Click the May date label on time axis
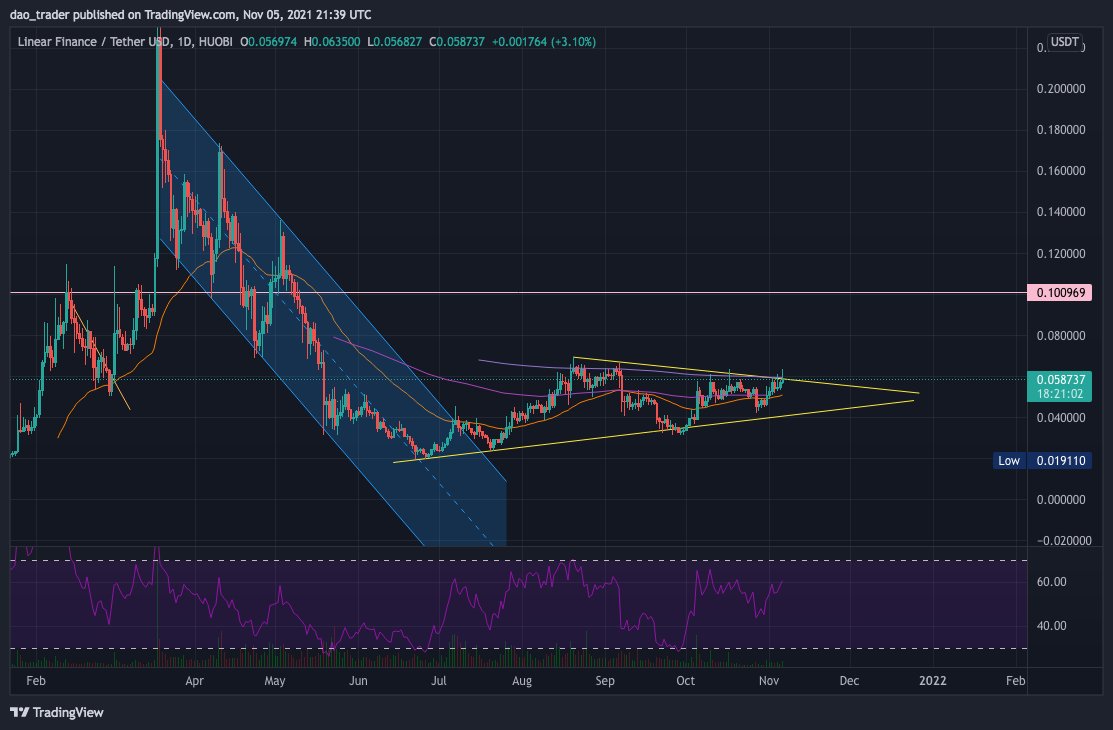This screenshot has height=730, width=1113. [274, 681]
